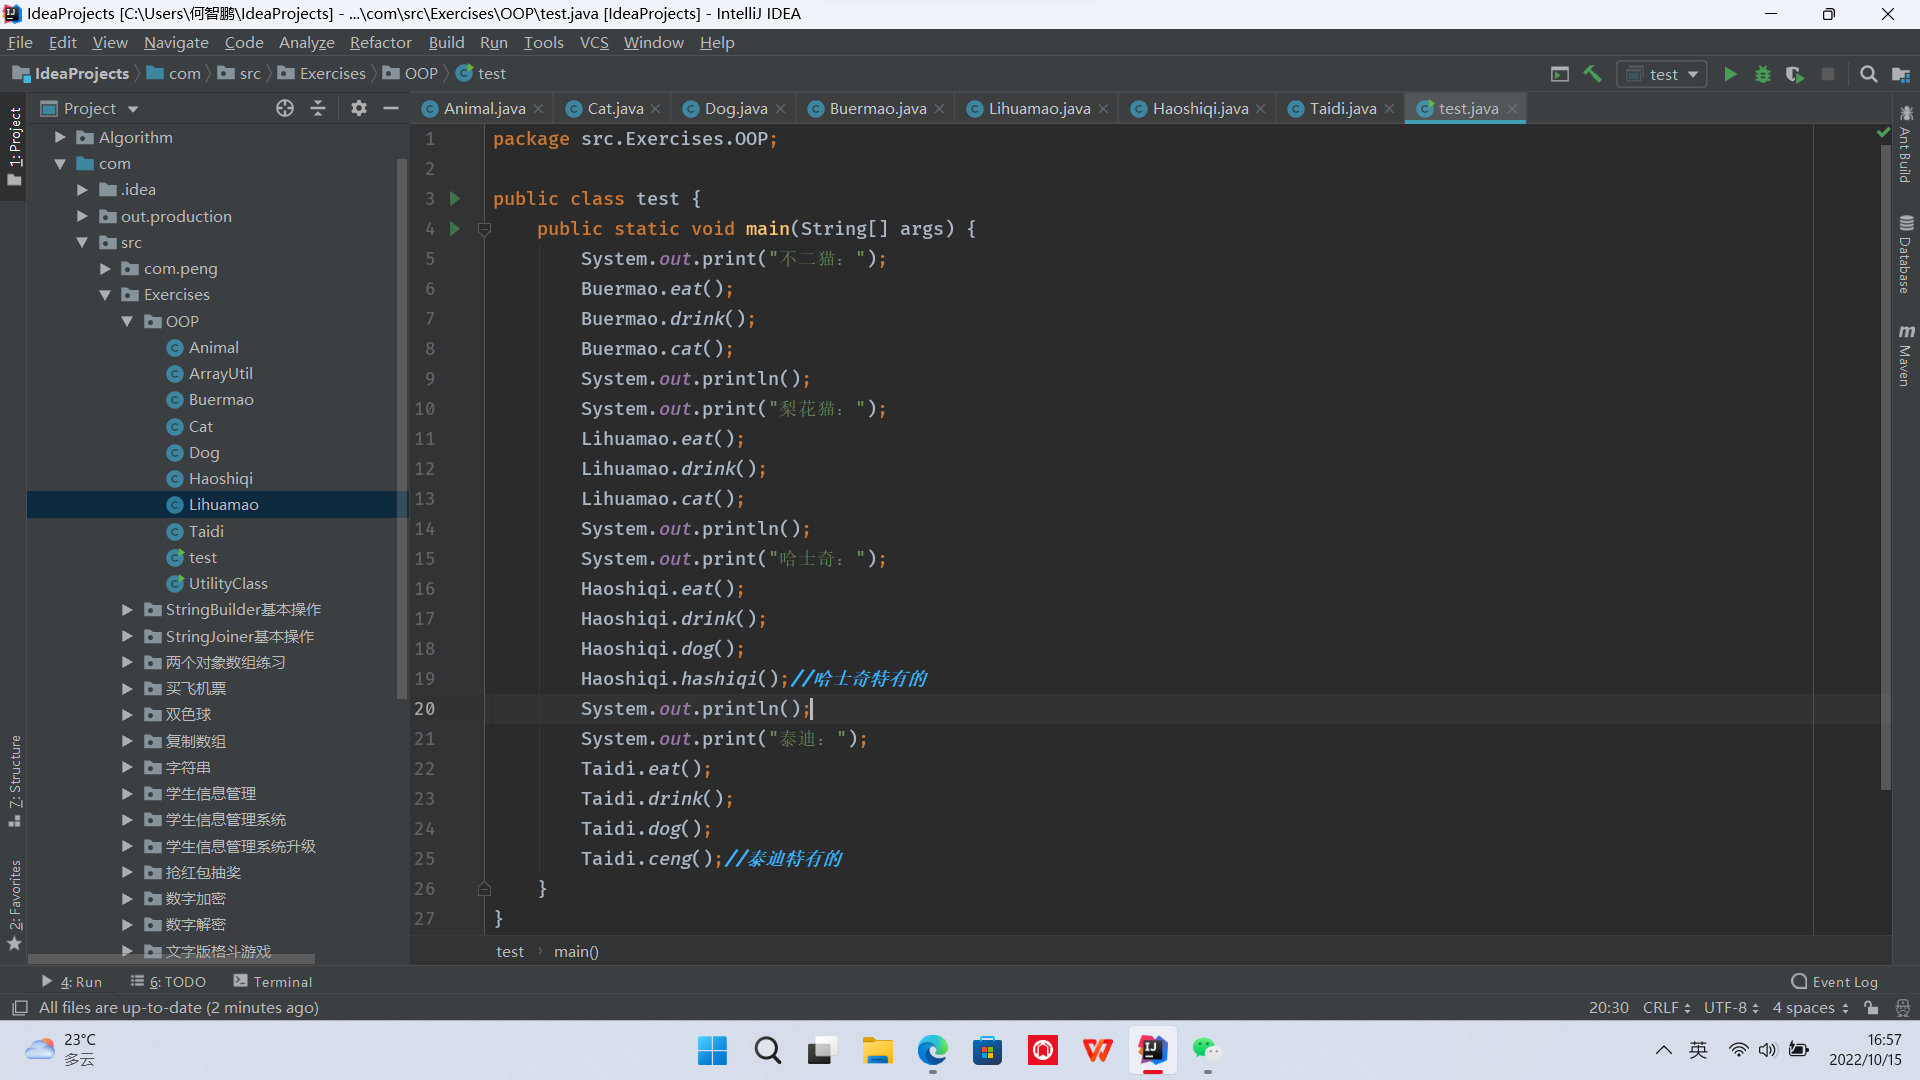Toggle the Structure tool window
Image resolution: width=1920 pixels, height=1080 pixels.
click(15, 780)
